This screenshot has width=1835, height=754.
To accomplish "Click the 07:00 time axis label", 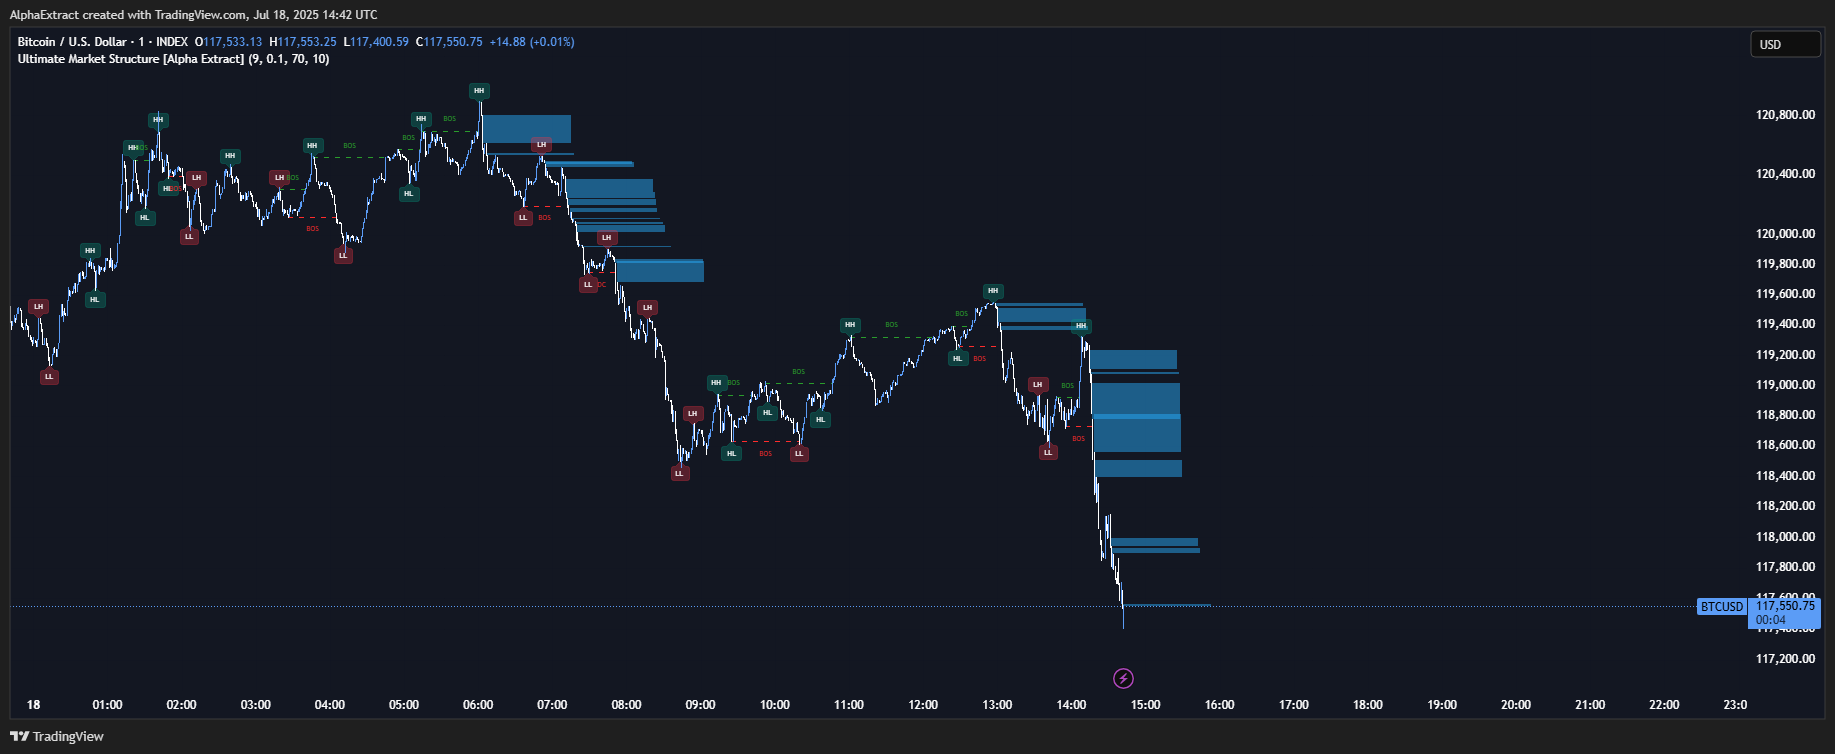I will tap(552, 705).
